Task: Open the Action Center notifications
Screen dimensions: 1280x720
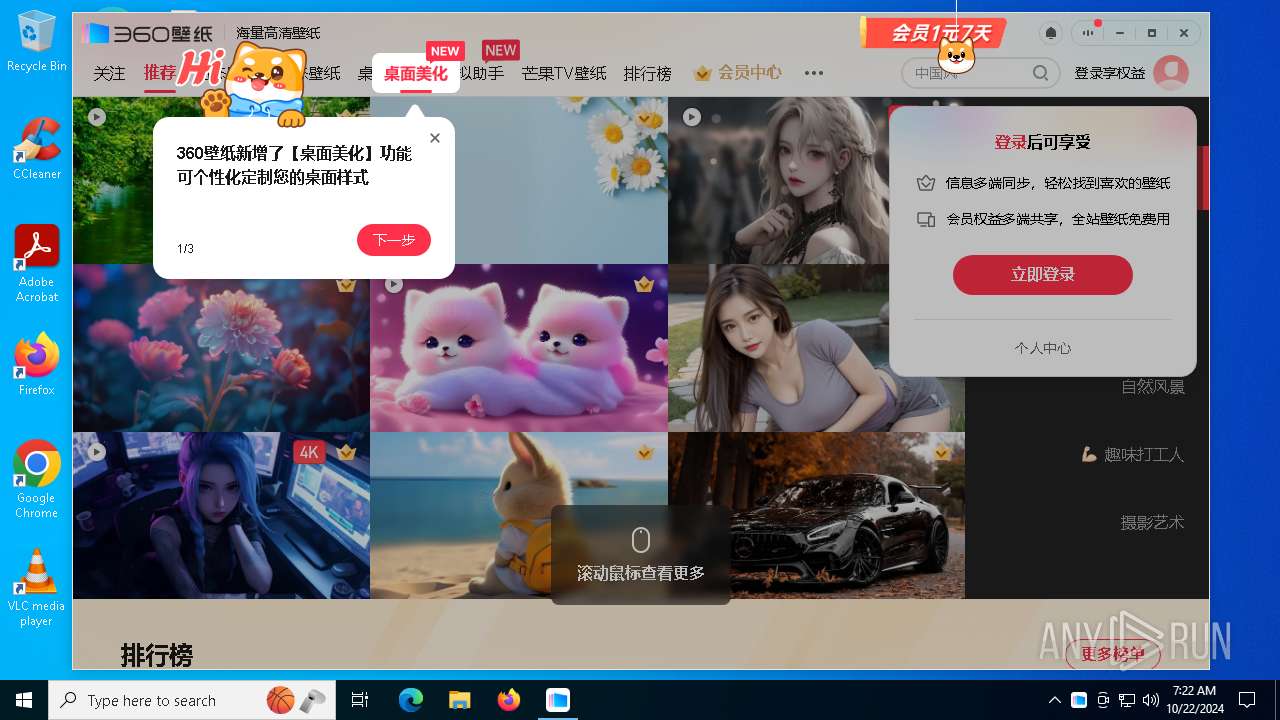Action: click(1247, 700)
